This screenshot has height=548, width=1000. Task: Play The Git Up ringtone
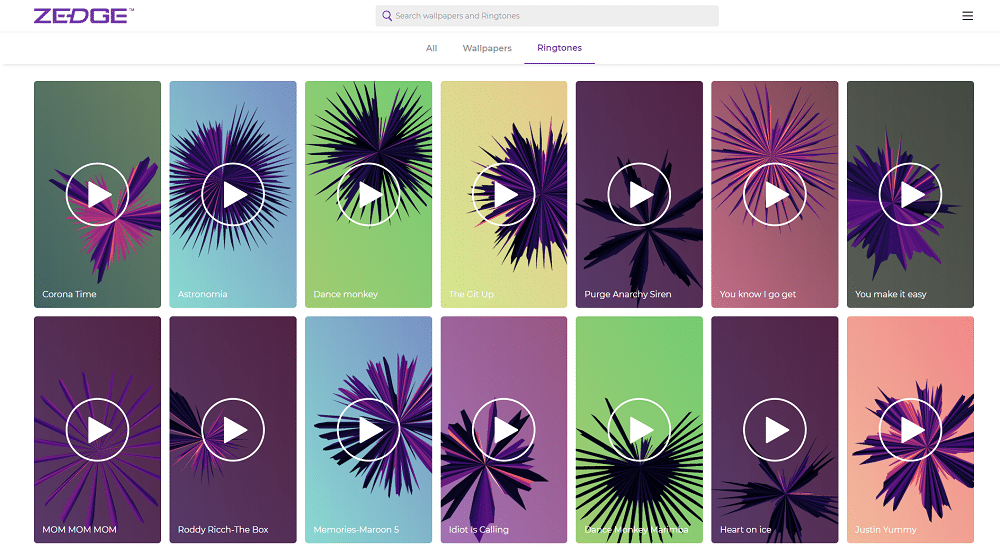point(503,194)
